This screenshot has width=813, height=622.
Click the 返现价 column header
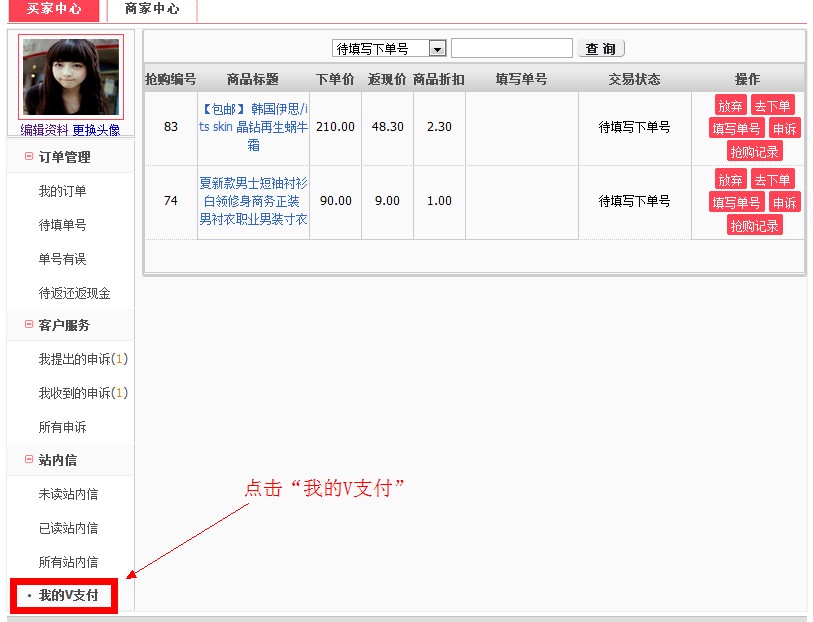[387, 79]
